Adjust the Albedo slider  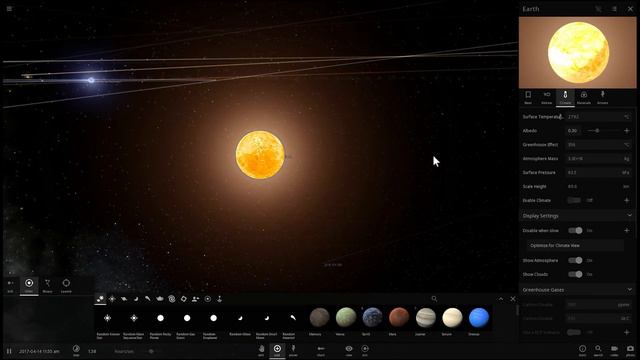(x=603, y=131)
